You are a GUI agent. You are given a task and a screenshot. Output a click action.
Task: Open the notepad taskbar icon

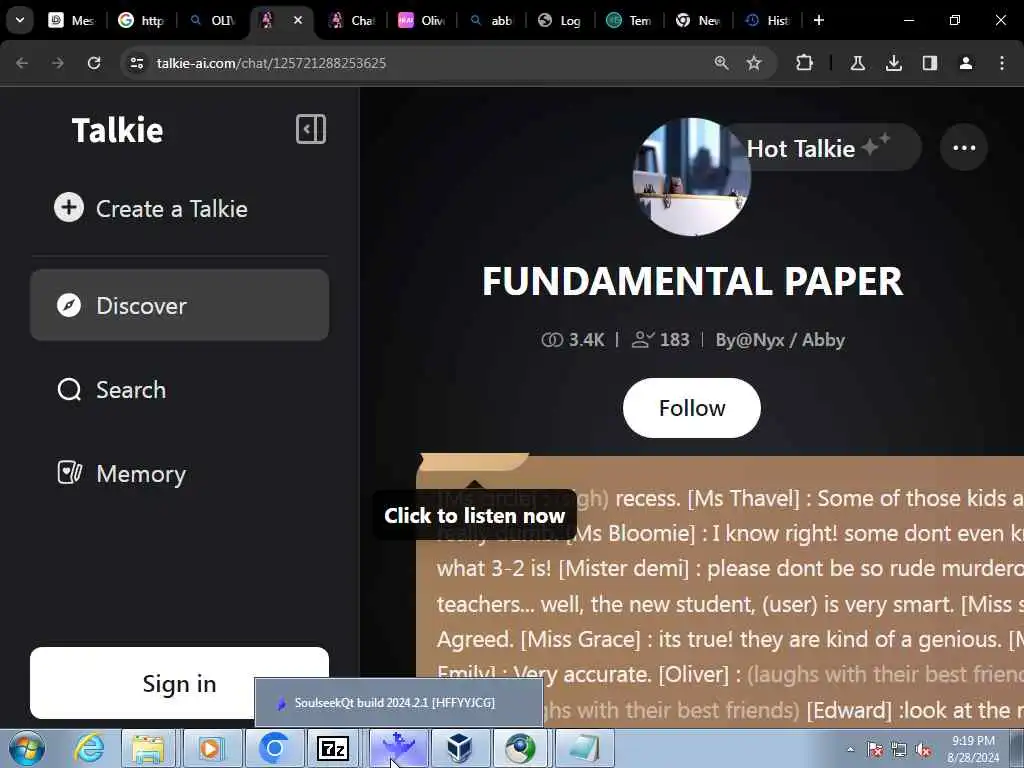click(x=583, y=748)
